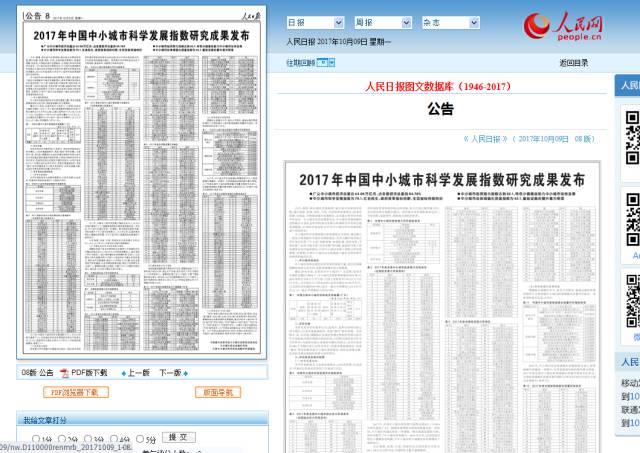Click the 版面导航 button

click(218, 392)
